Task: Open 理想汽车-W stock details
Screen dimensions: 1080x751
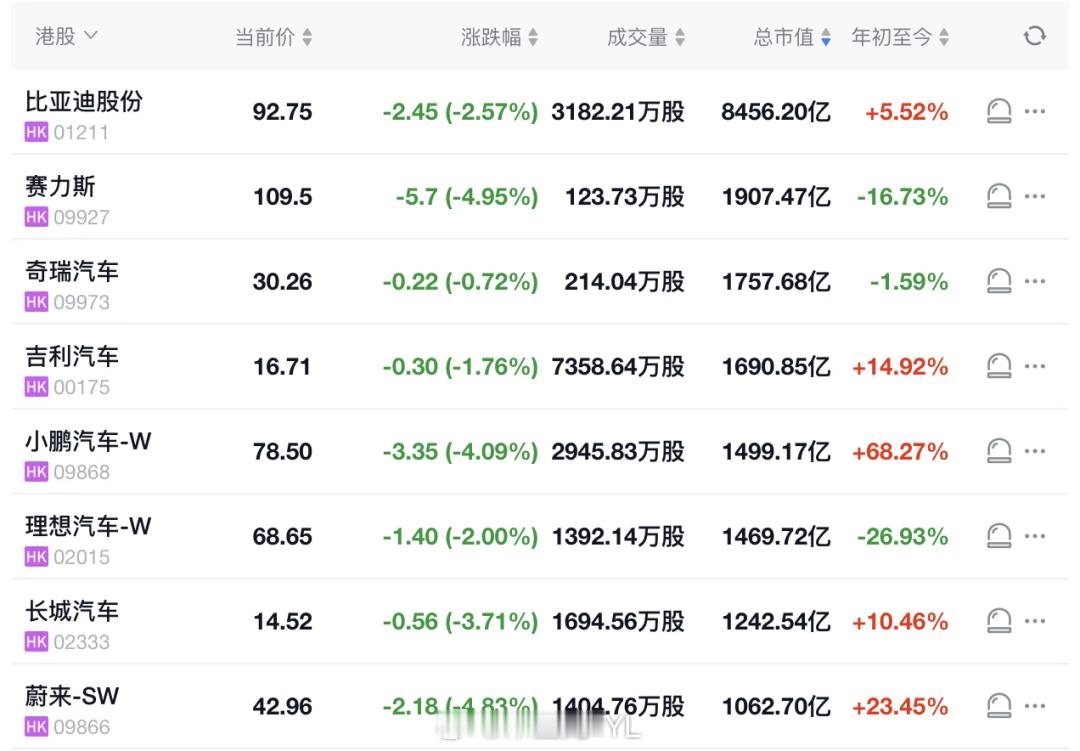Action: coord(88,526)
